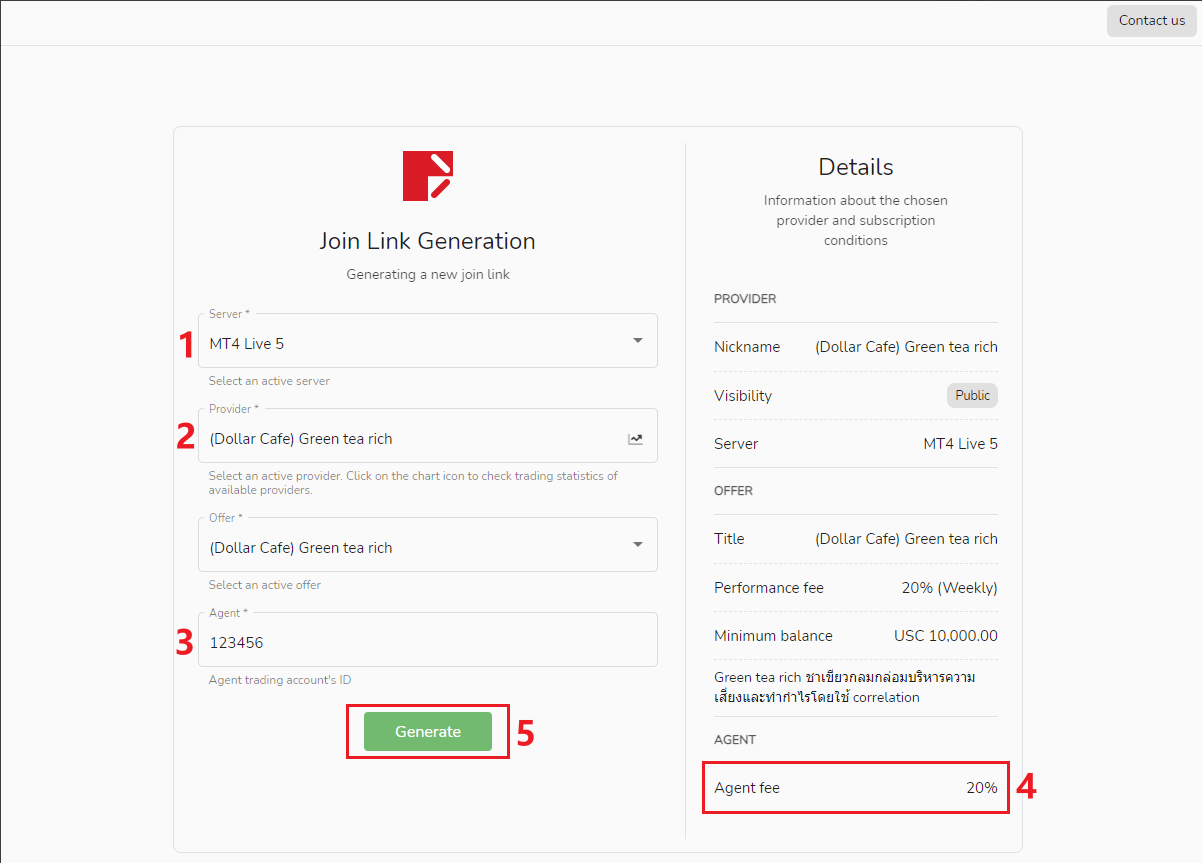The width and height of the screenshot is (1202, 863).
Task: Click the offer Title value in Details
Action: [906, 539]
